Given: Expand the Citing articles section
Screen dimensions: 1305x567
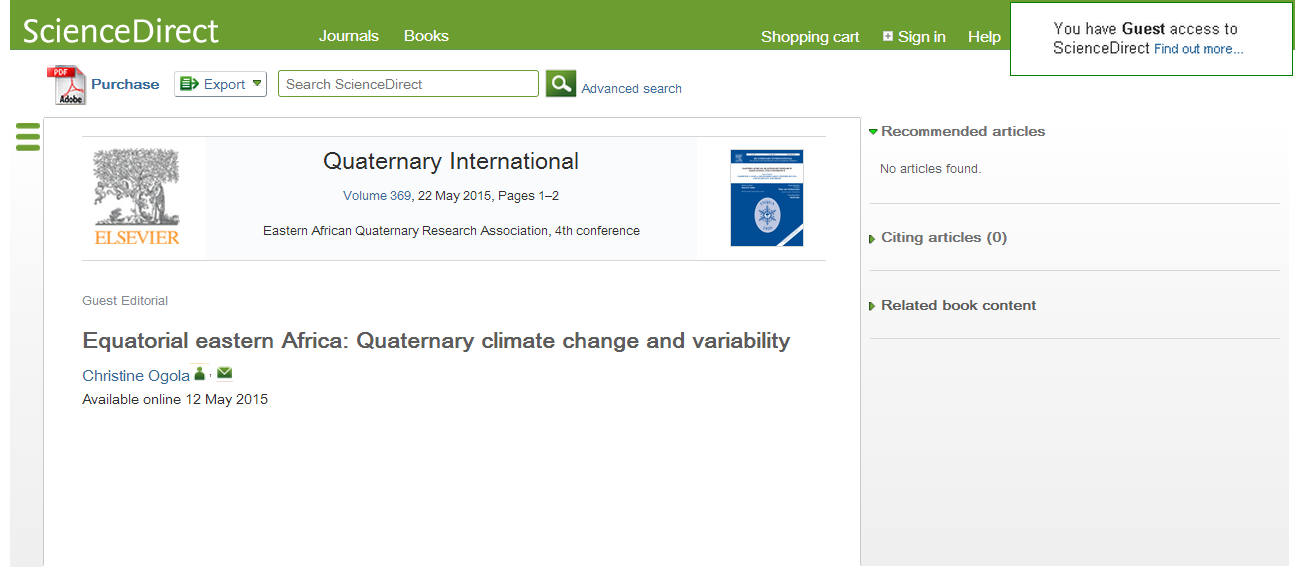Looking at the screenshot, I should (x=942, y=237).
